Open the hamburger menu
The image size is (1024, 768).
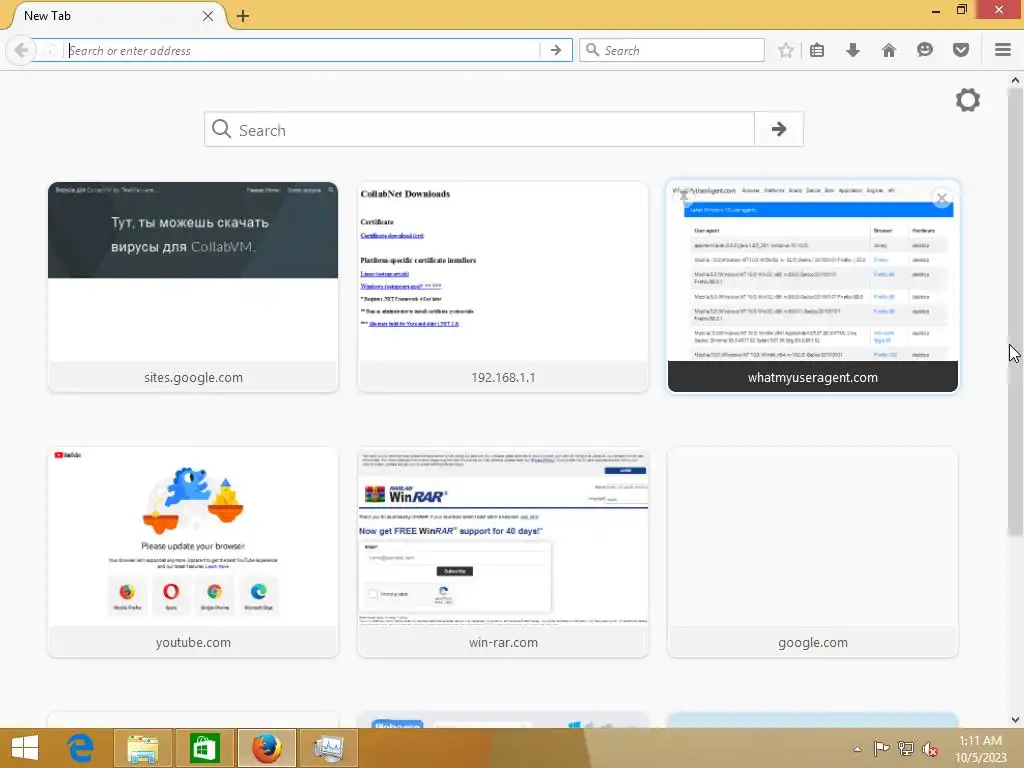(1003, 50)
